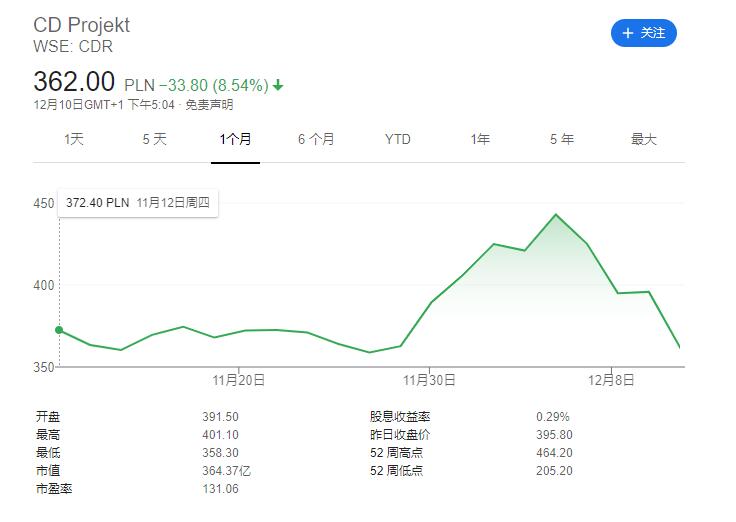Click the 11月30日 axis label
Viewport: 736px width, 522px height.
[429, 380]
